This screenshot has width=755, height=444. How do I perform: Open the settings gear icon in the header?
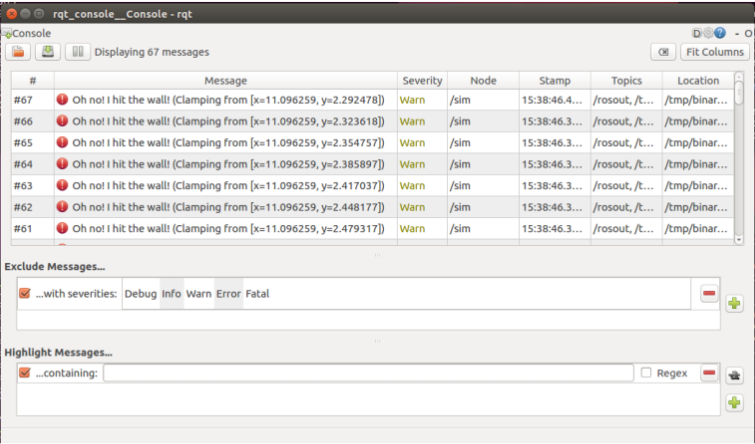click(708, 33)
